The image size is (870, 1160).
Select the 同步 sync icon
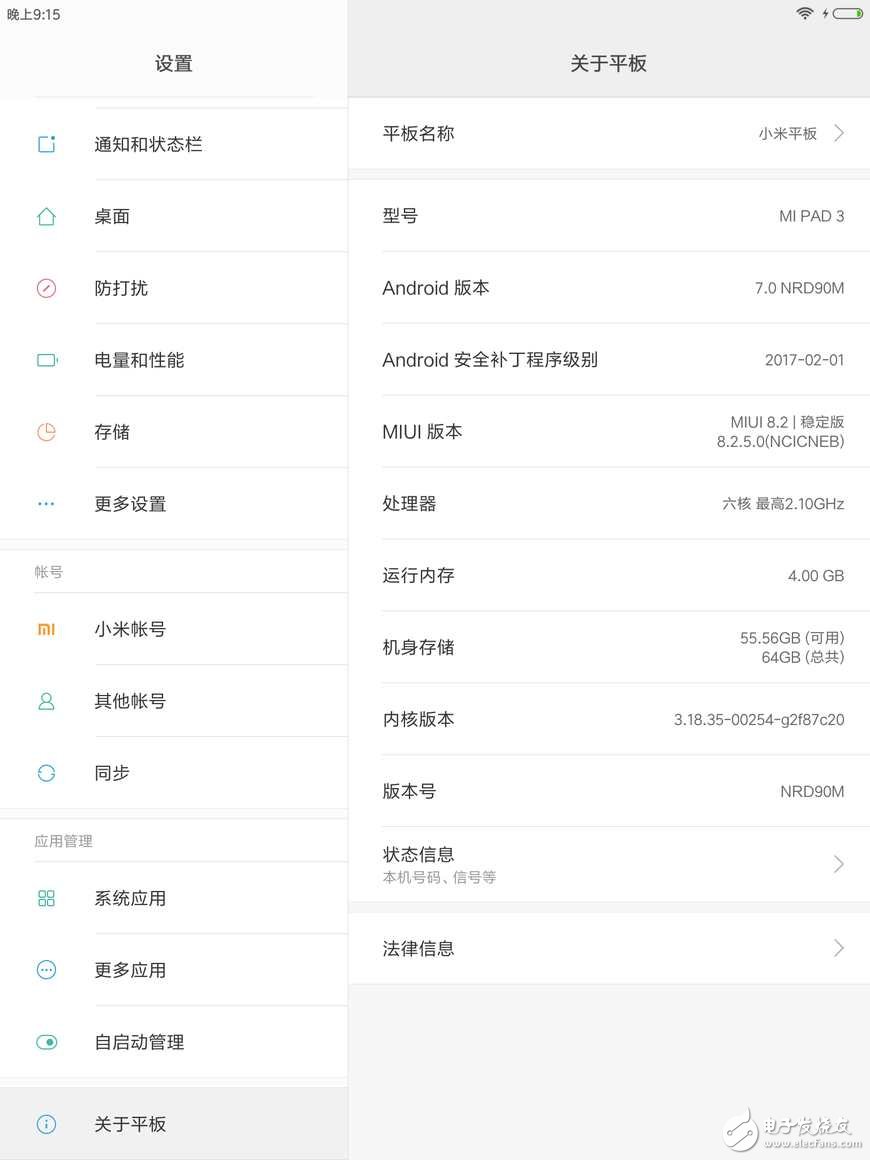tap(46, 772)
